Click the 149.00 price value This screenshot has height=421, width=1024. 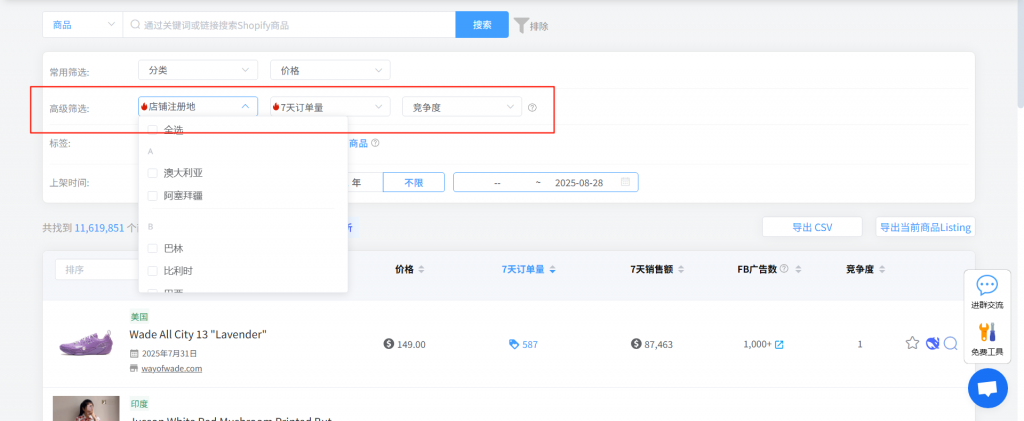(x=411, y=345)
